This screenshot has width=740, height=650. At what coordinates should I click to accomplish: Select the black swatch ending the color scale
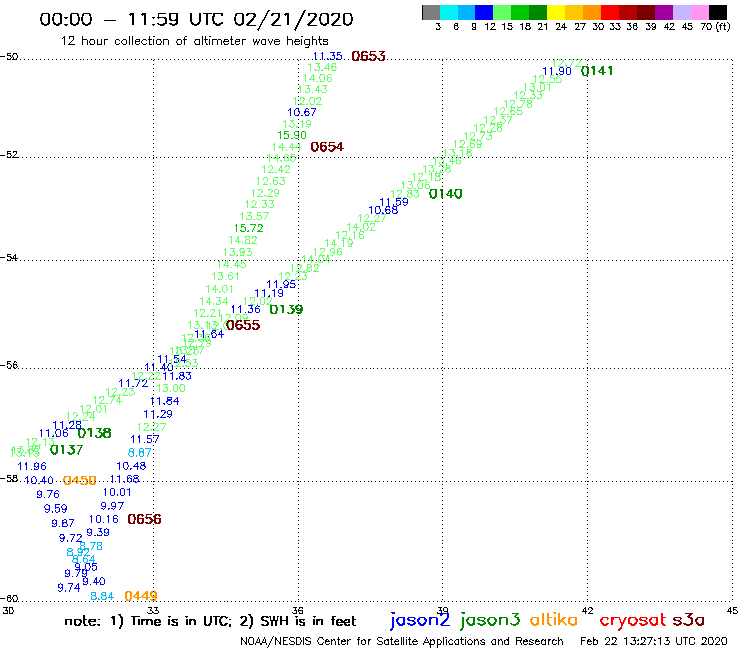[717, 12]
